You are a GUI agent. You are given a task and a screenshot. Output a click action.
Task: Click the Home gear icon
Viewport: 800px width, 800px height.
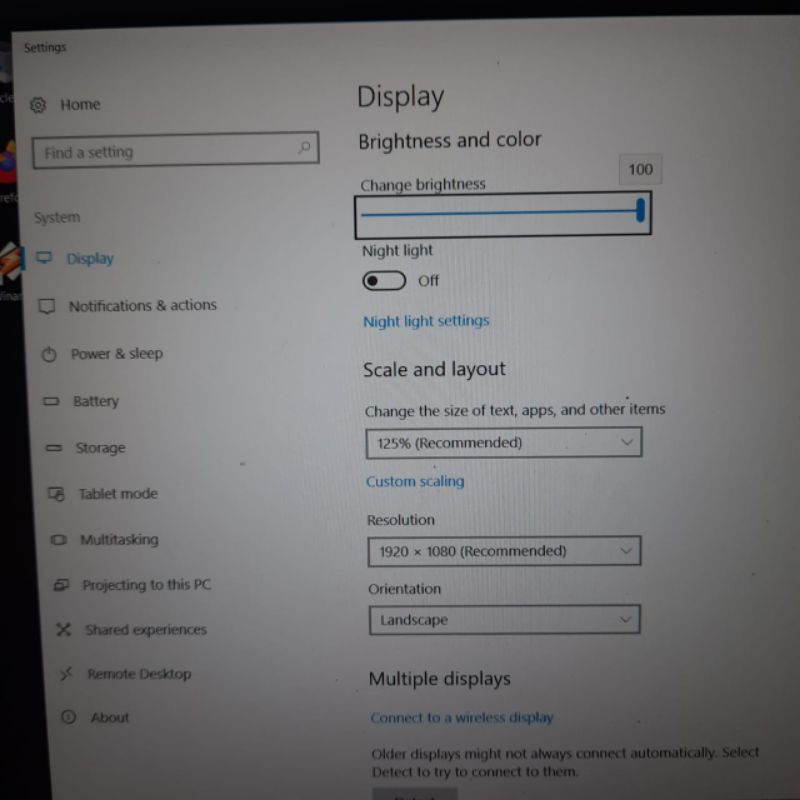click(x=39, y=105)
